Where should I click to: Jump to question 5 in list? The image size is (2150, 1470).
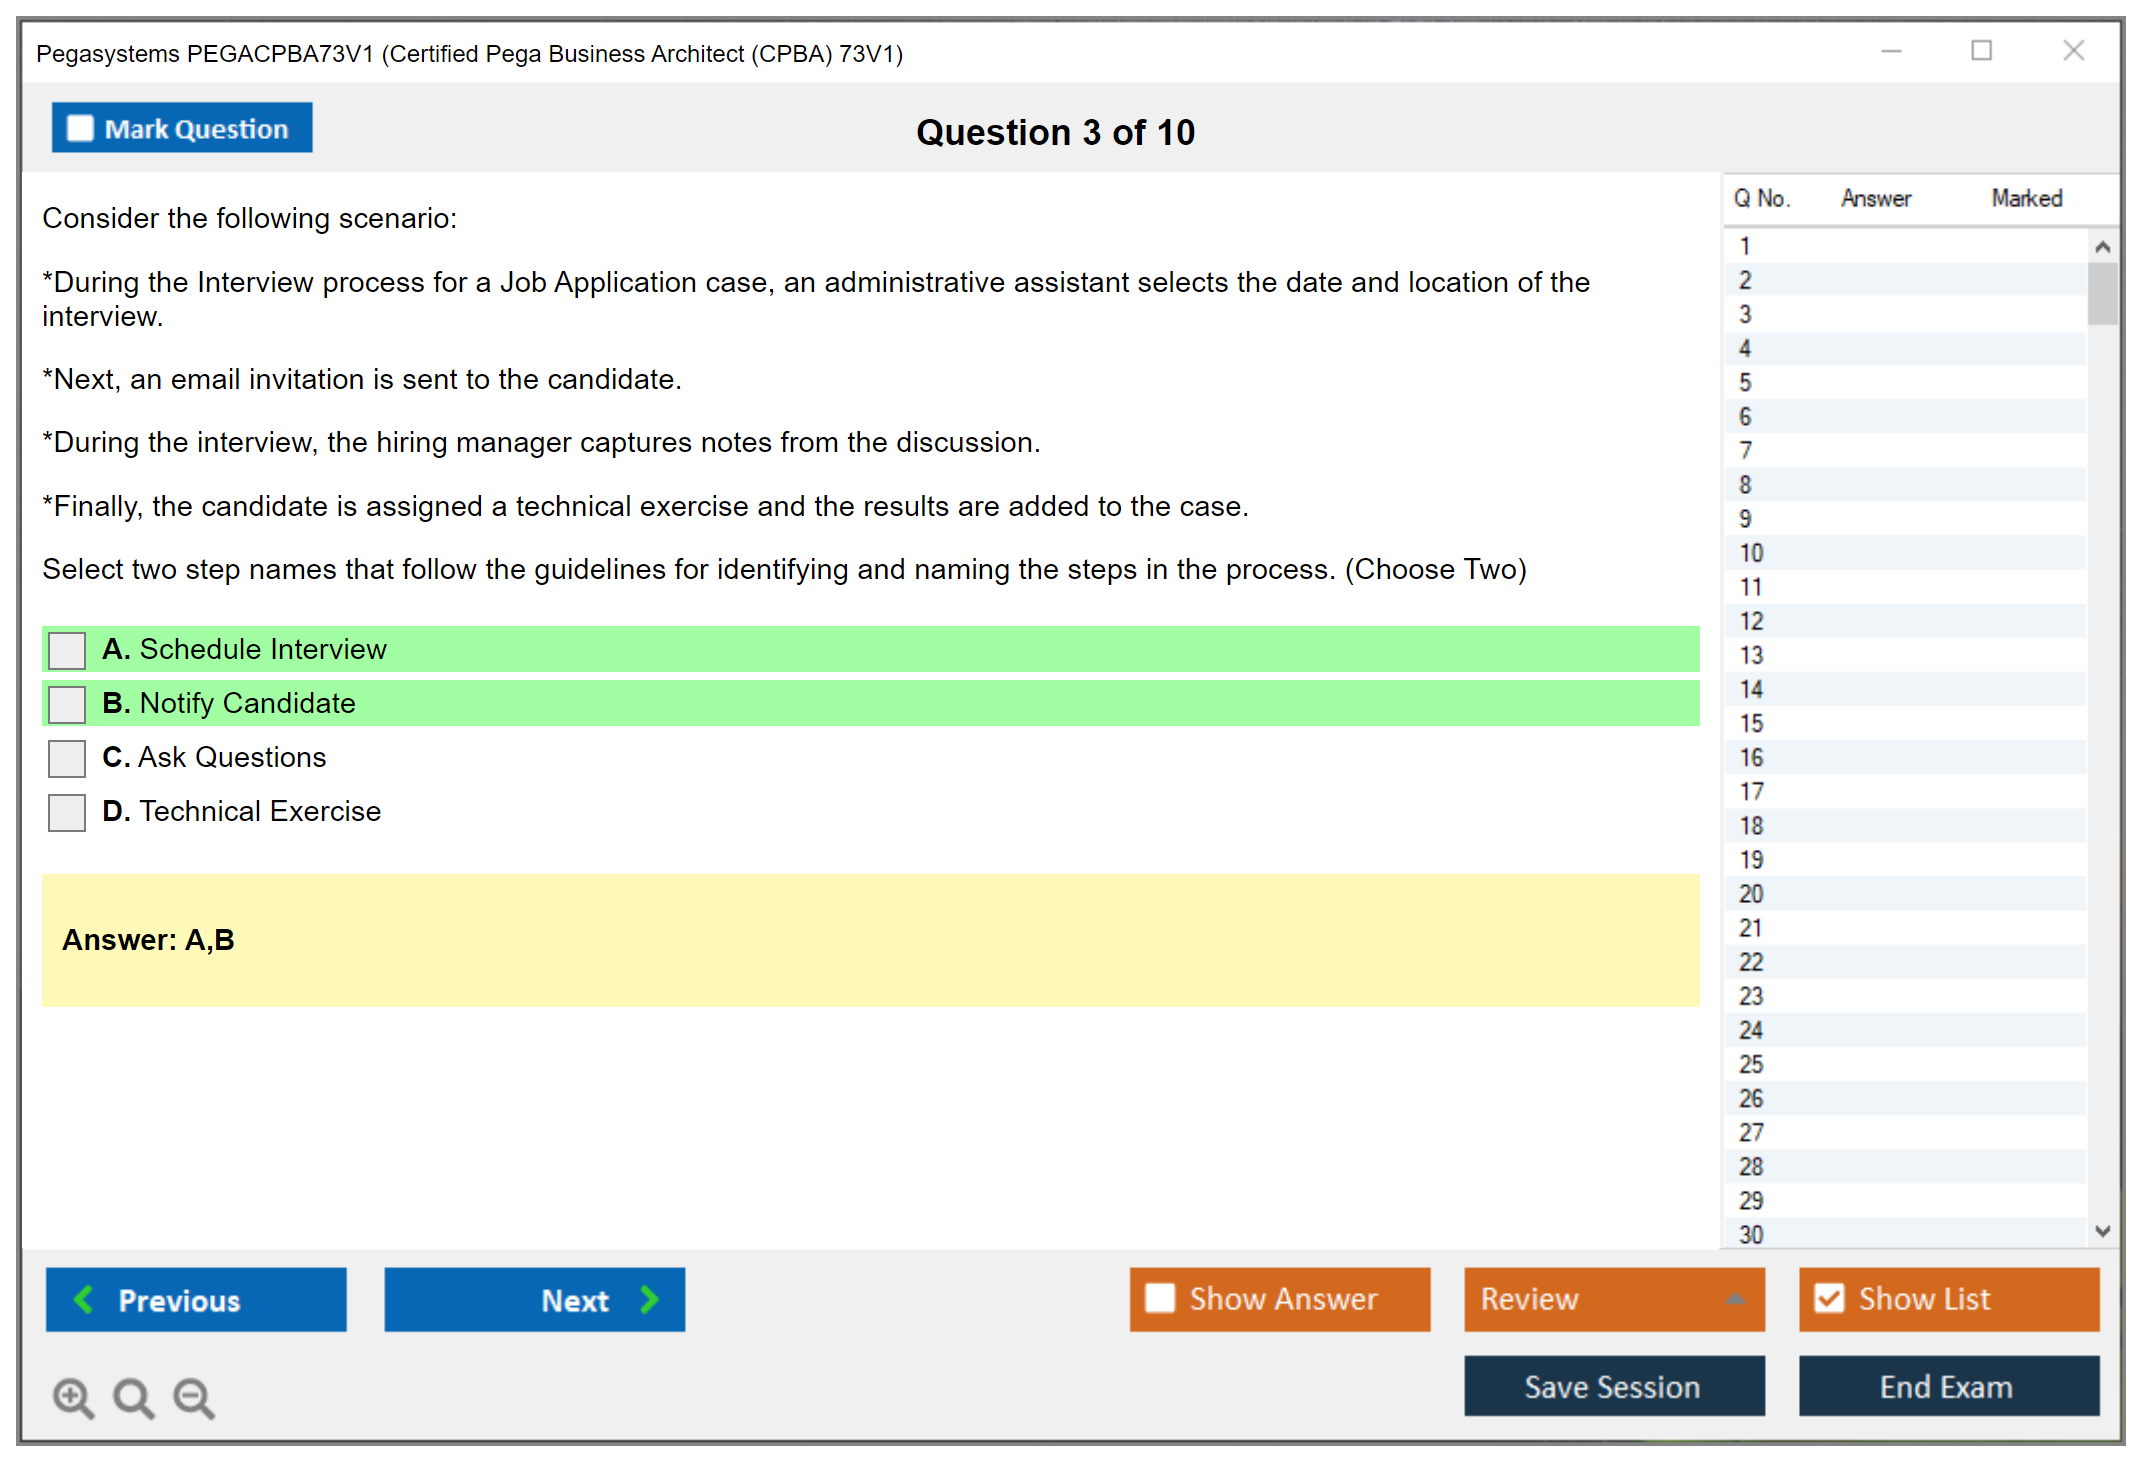click(1745, 383)
